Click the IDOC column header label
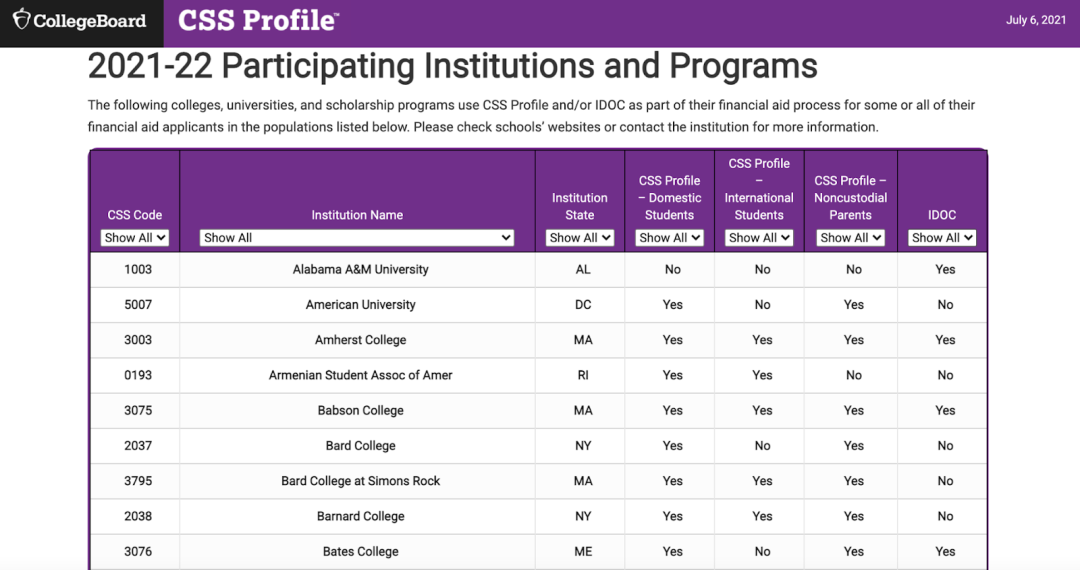The width and height of the screenshot is (1080, 570). click(942, 215)
